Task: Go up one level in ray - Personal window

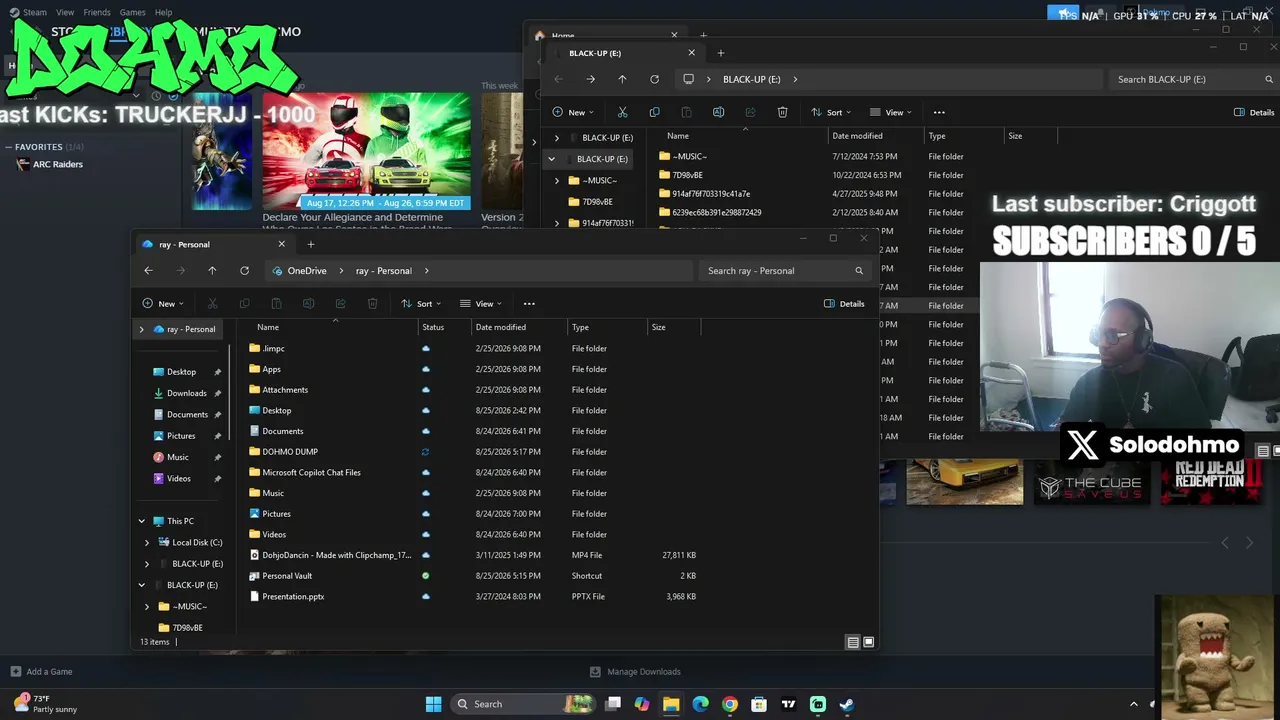Action: pos(212,271)
